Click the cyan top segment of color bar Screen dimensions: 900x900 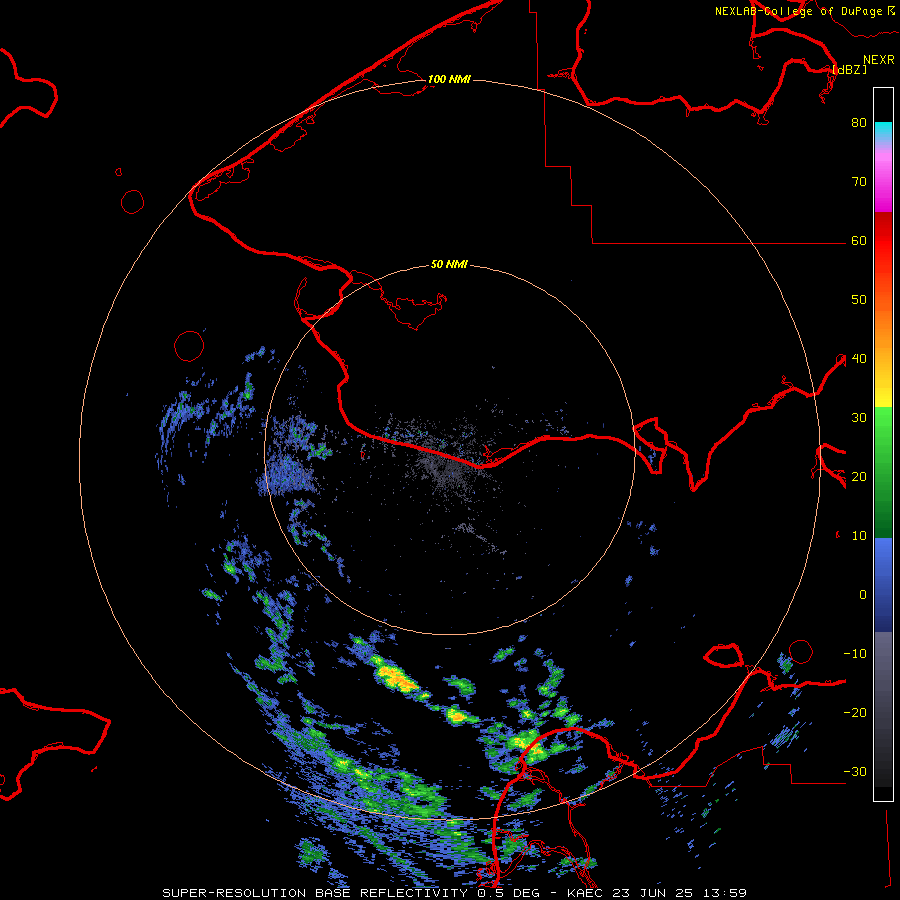pyautogui.click(x=883, y=131)
